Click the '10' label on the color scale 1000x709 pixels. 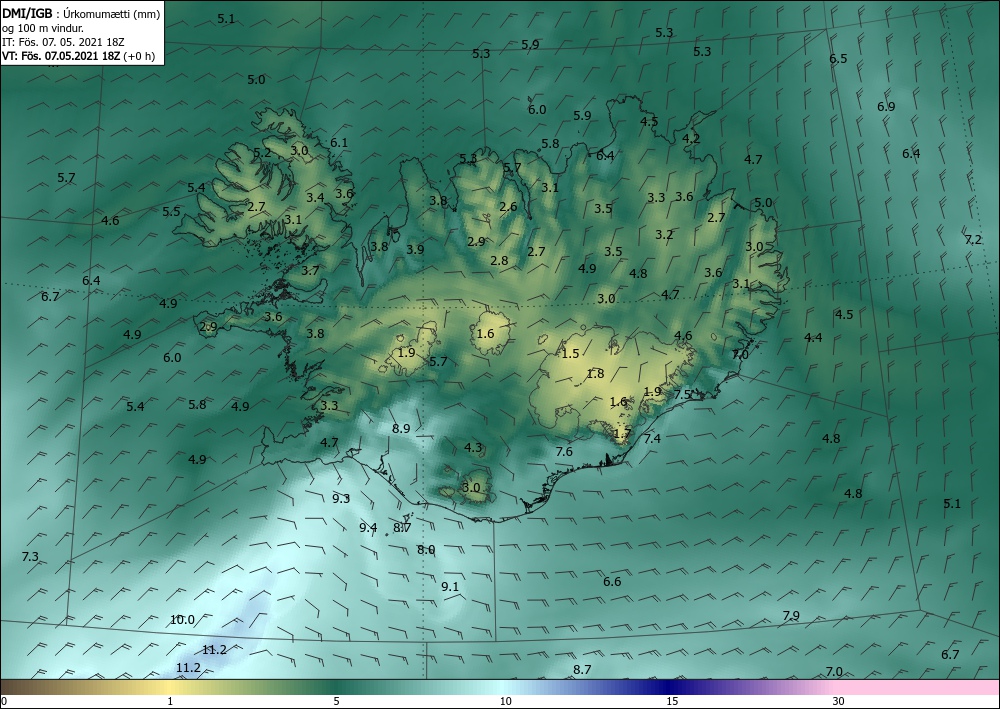click(505, 701)
